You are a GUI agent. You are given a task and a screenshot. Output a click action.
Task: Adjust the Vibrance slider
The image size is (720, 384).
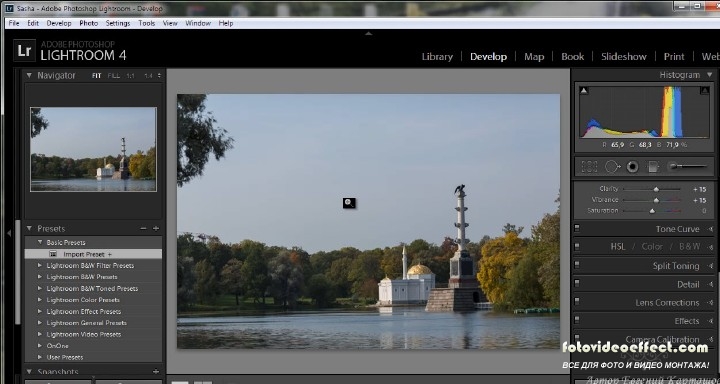[656, 200]
